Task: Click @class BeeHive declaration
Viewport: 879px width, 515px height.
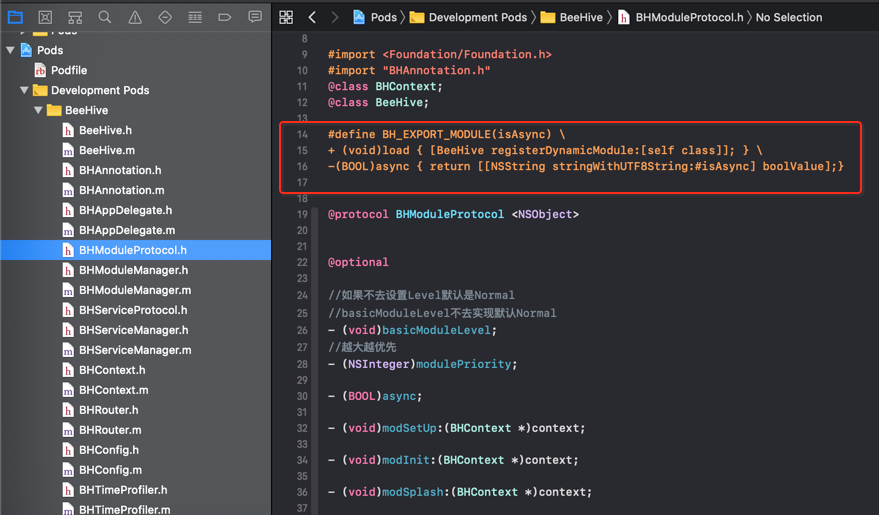Action: point(378,103)
